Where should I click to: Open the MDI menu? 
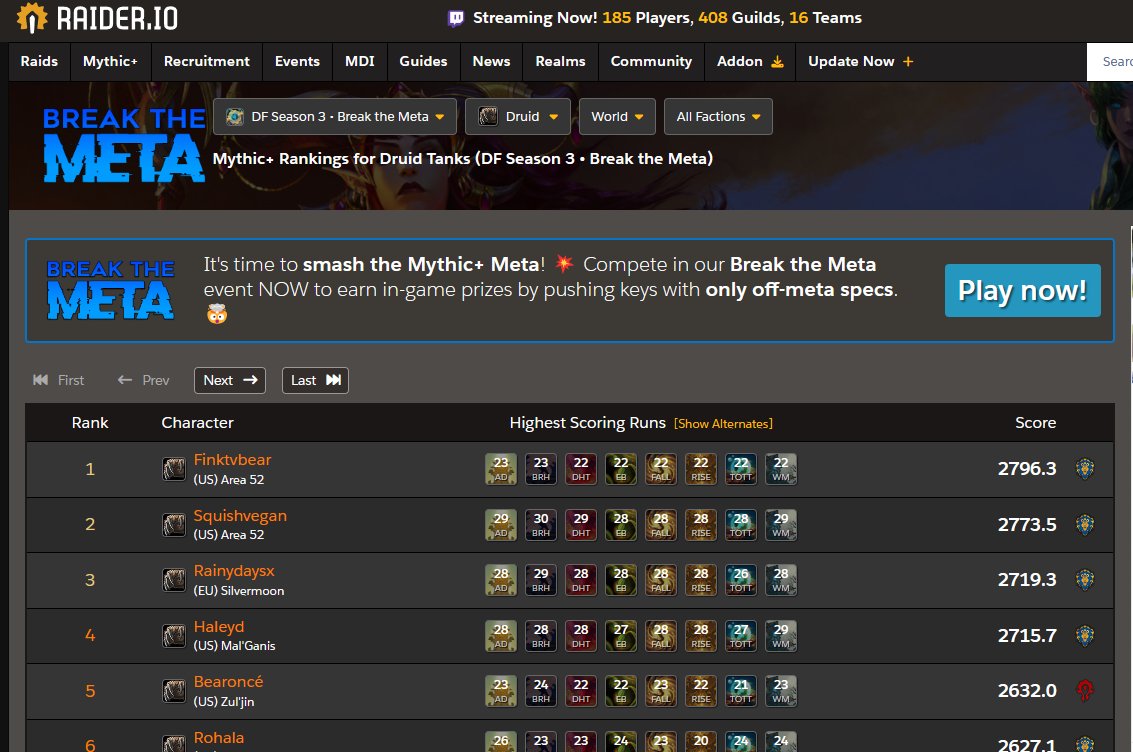360,61
